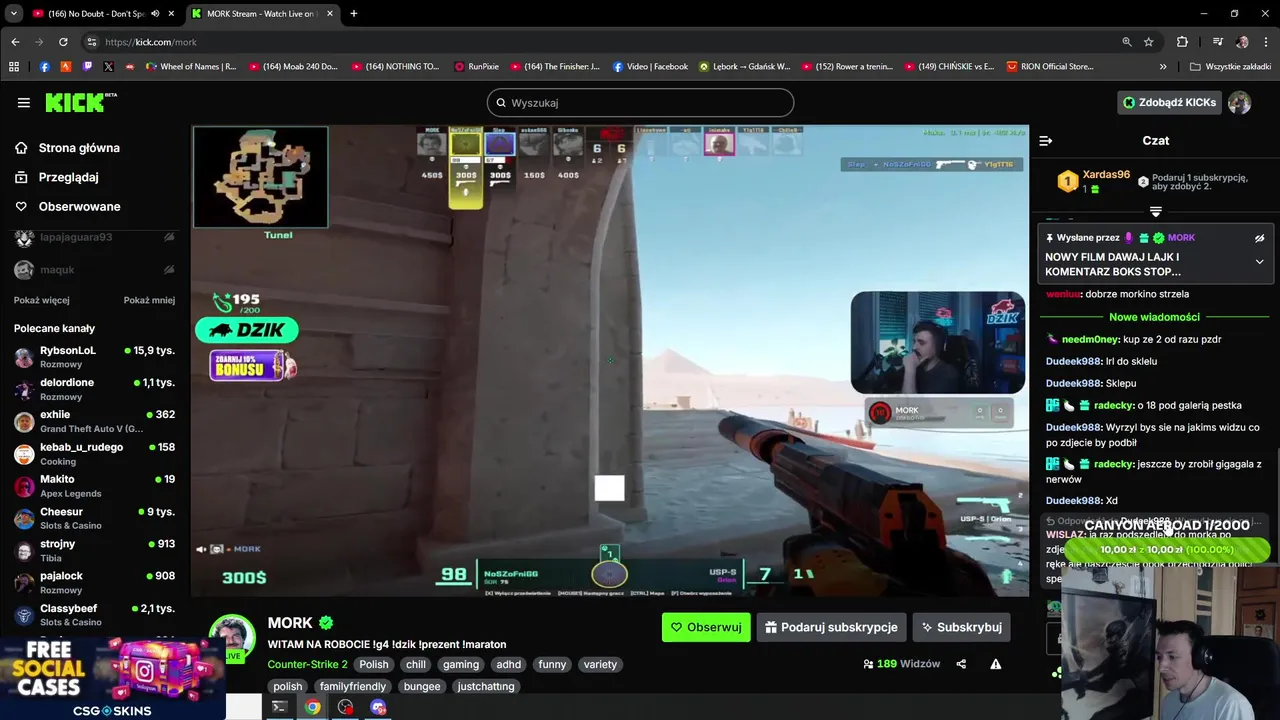Expand the chat leaderboard arrow below Xardas96
The image size is (1280, 720).
point(1156,211)
